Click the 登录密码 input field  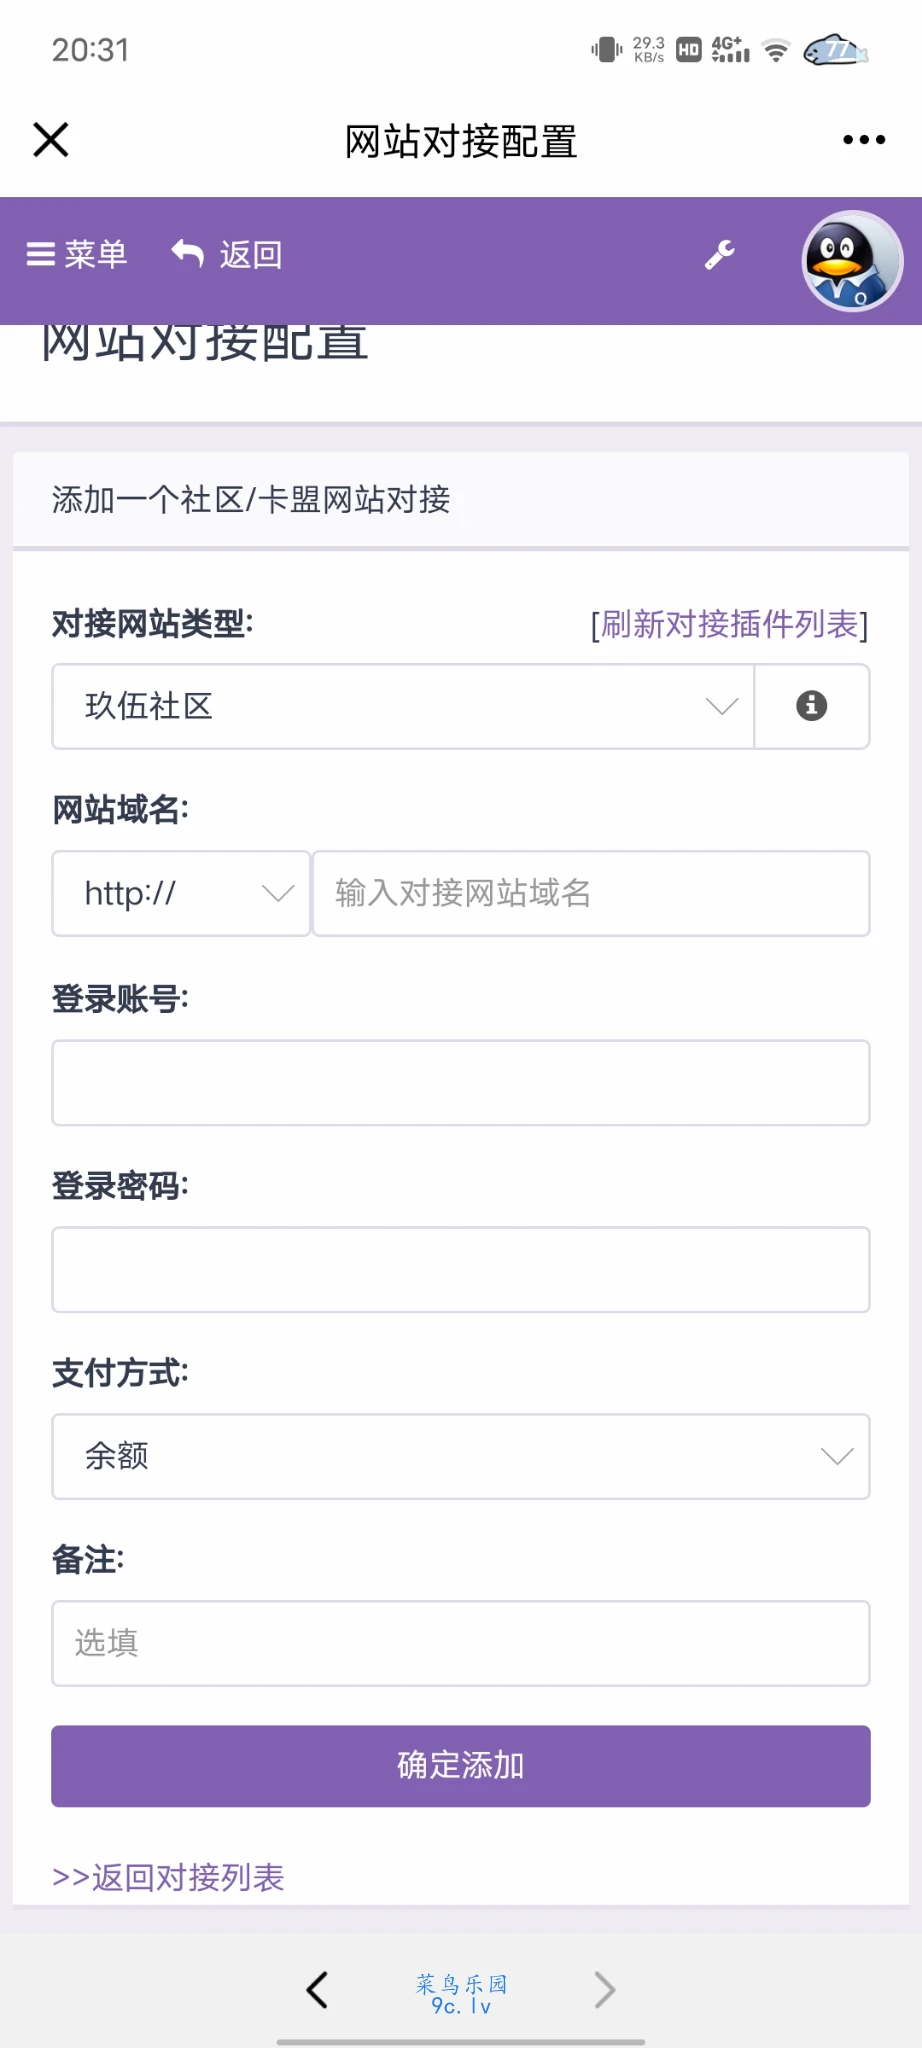(x=461, y=1270)
